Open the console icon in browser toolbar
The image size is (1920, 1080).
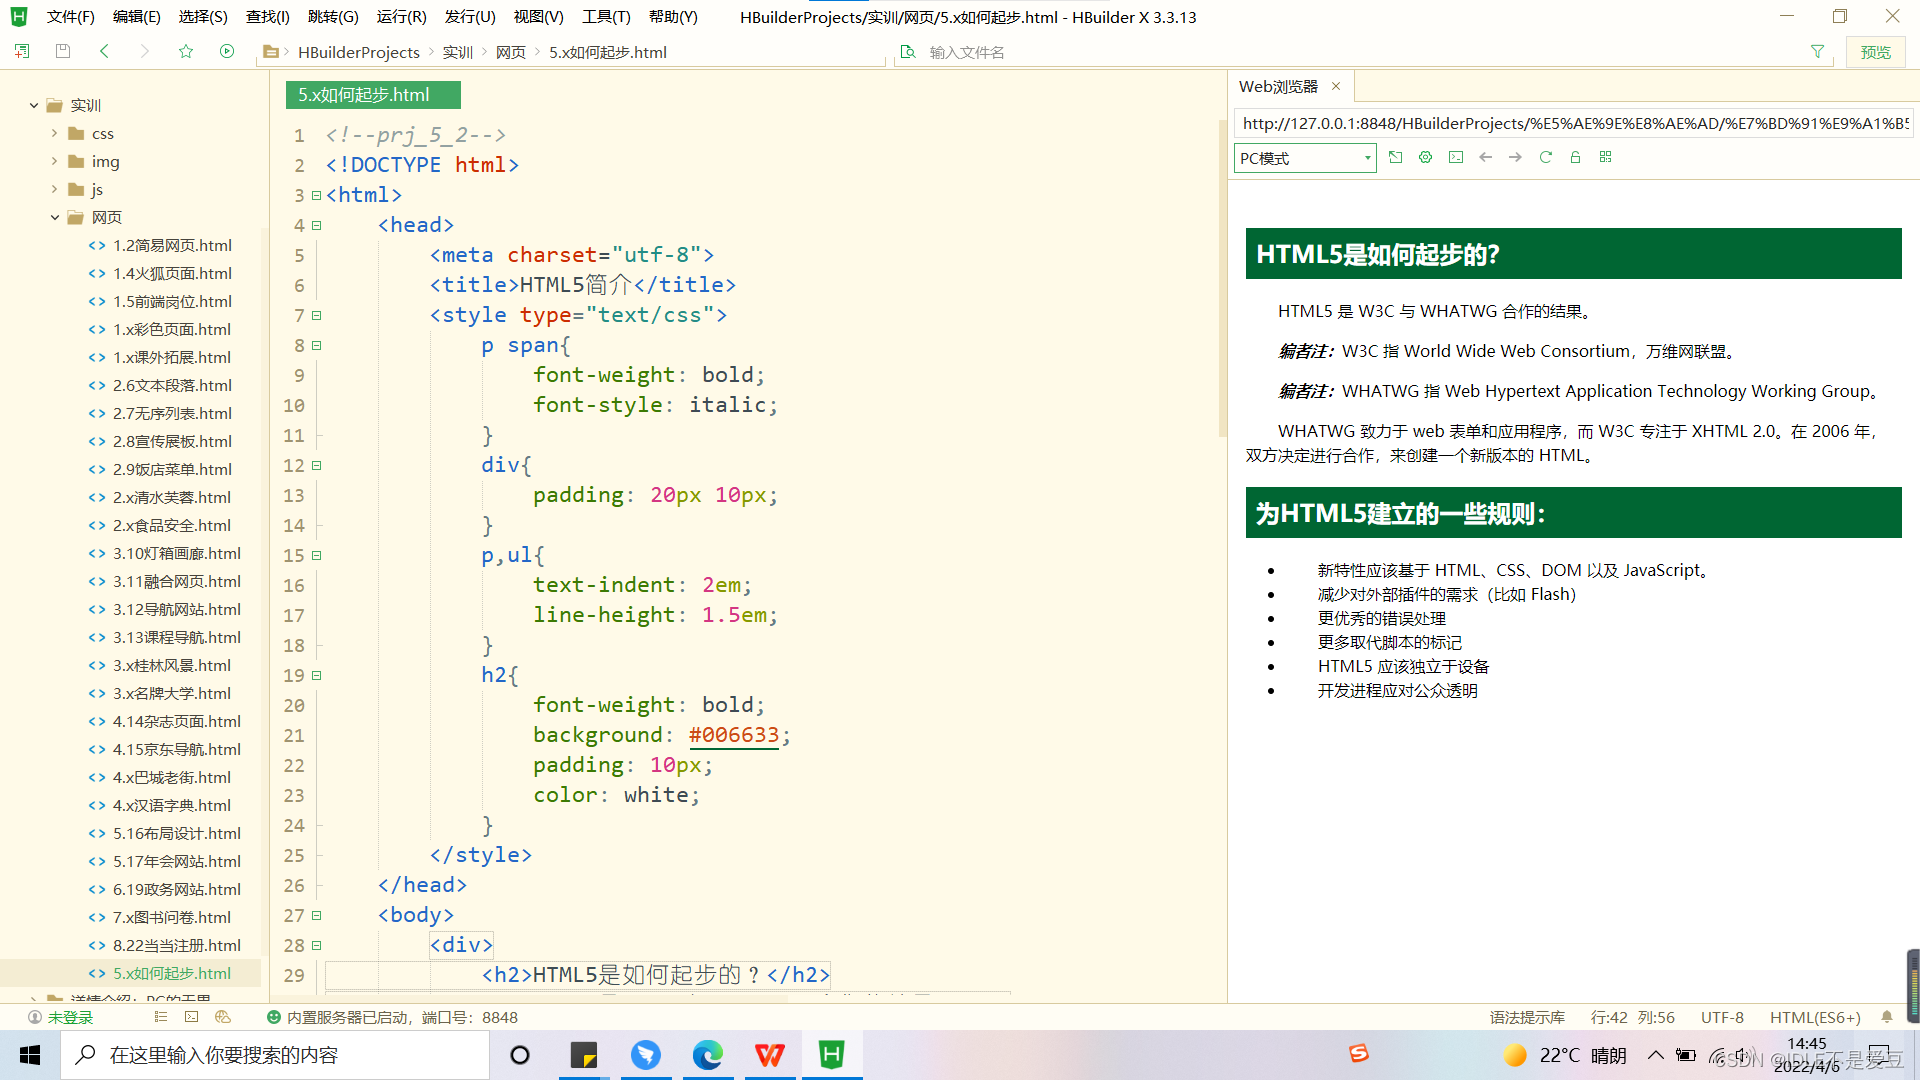point(1456,157)
